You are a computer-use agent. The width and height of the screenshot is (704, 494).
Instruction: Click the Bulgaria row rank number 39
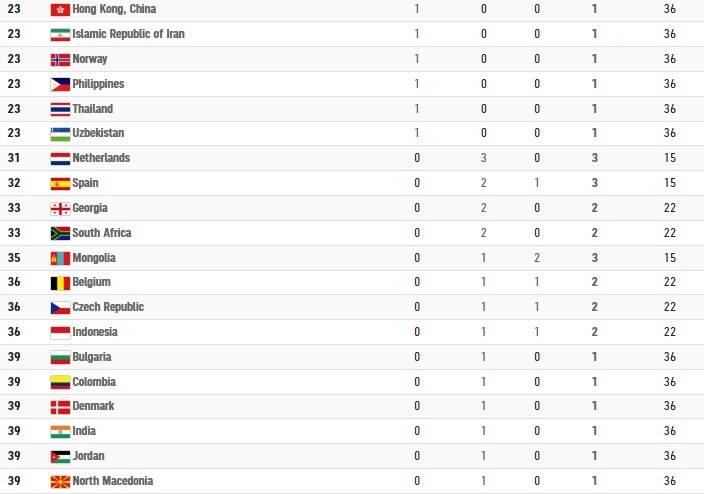(x=14, y=357)
